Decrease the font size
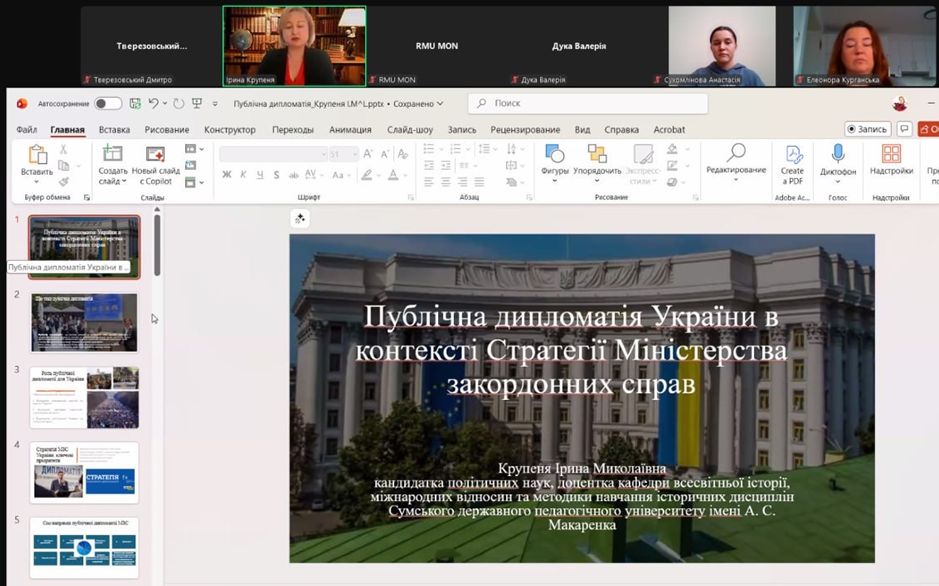 (385, 154)
